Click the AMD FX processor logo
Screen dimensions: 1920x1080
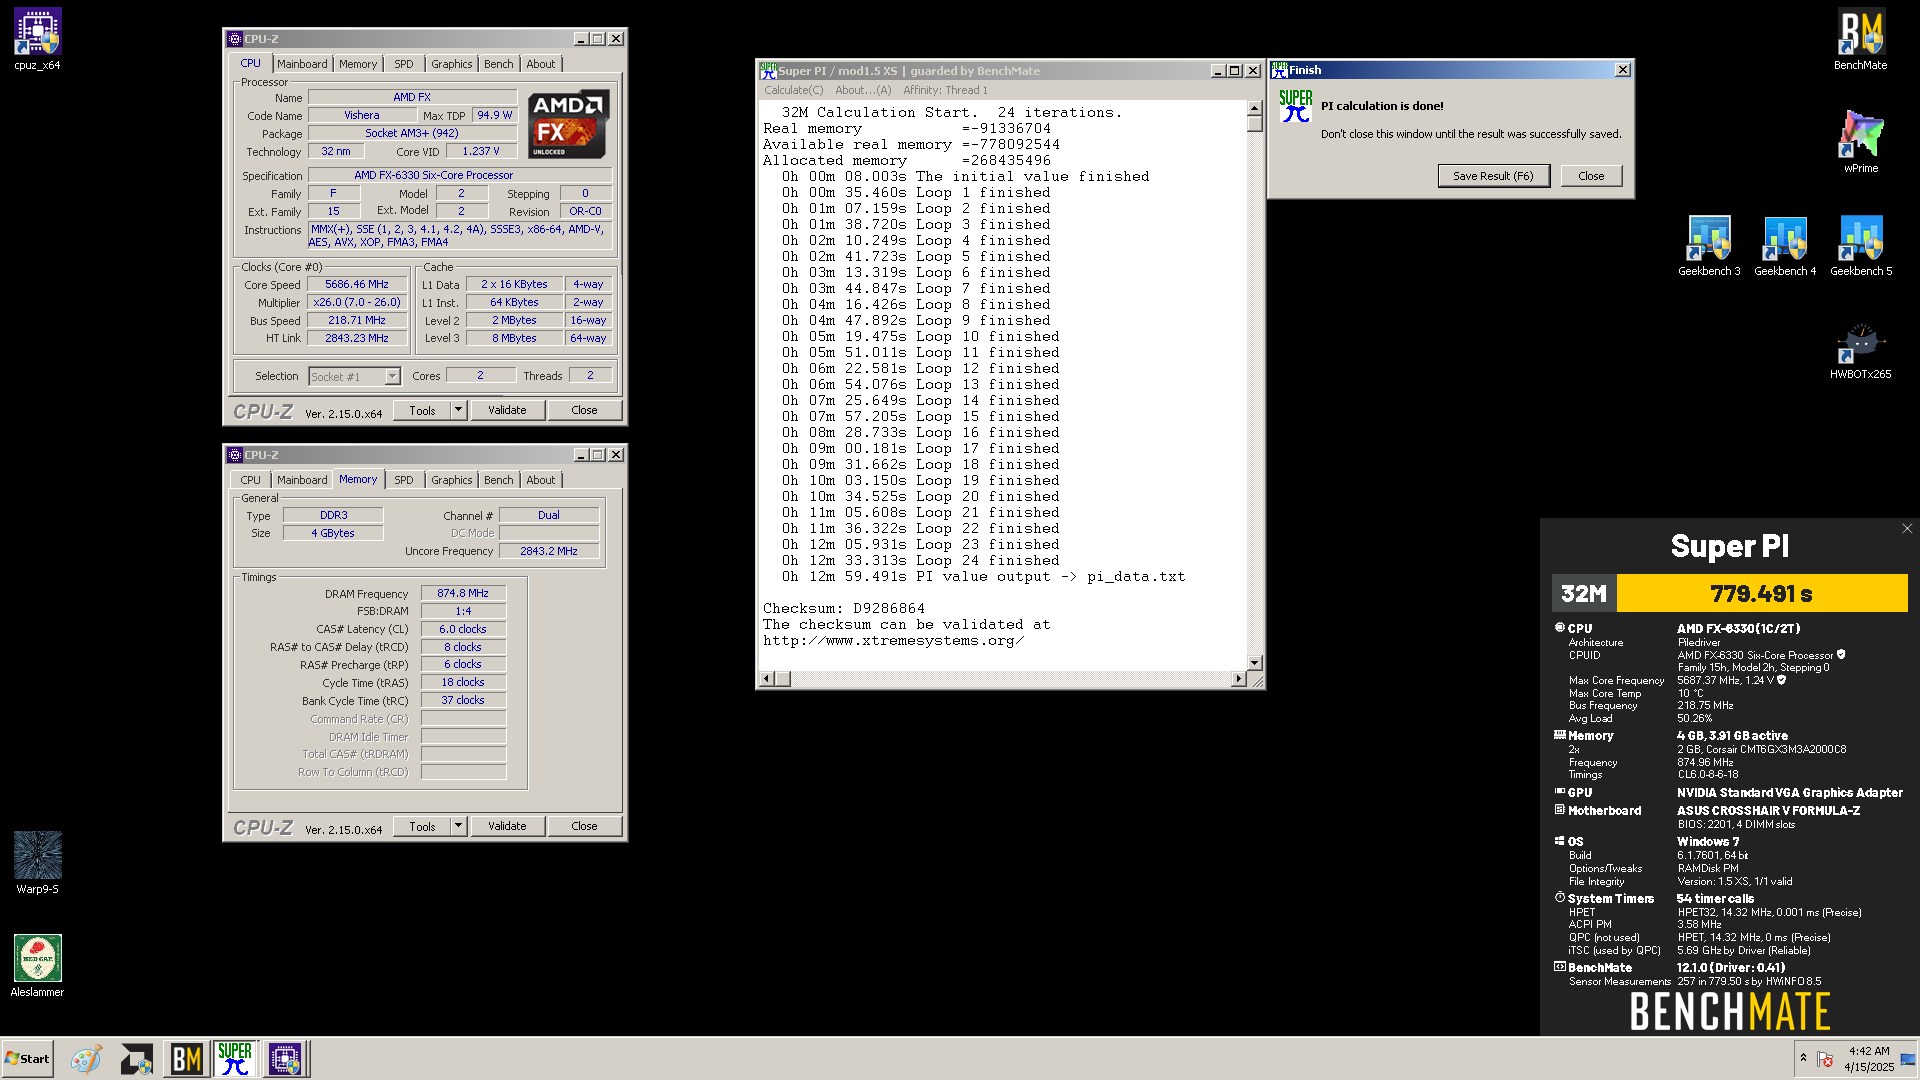[x=568, y=124]
